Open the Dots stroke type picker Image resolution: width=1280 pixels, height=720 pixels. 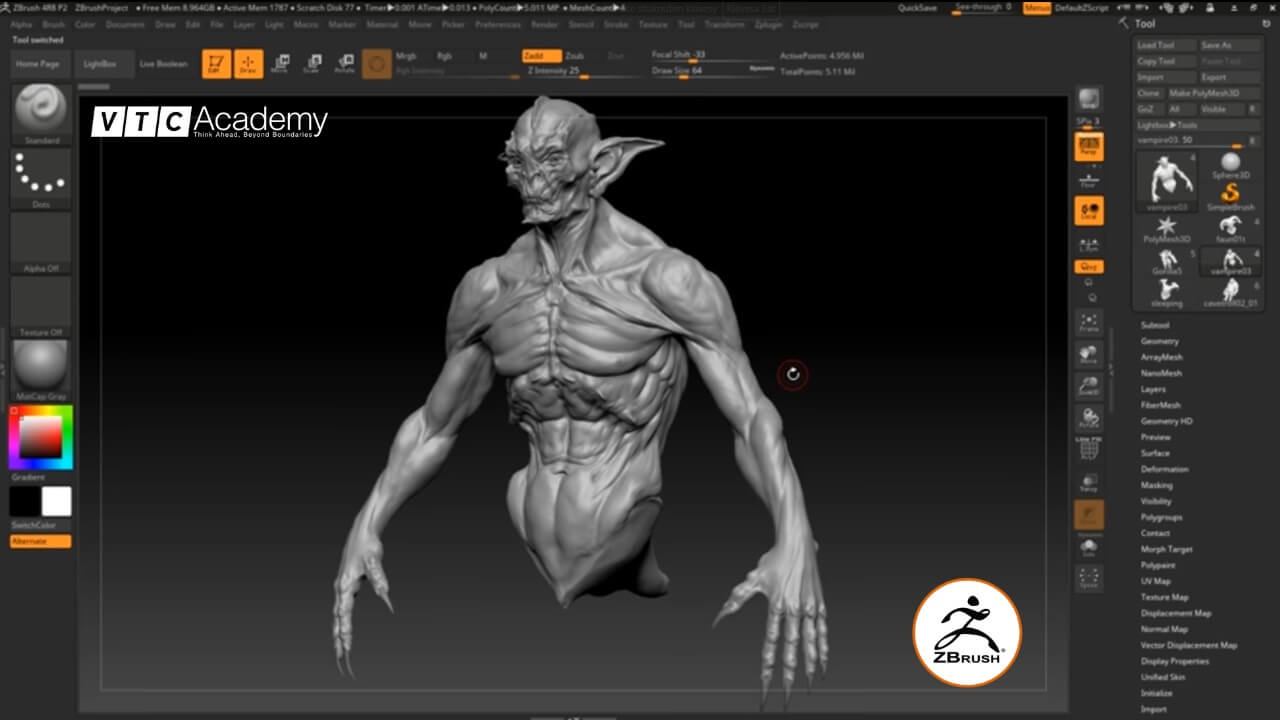tap(41, 177)
